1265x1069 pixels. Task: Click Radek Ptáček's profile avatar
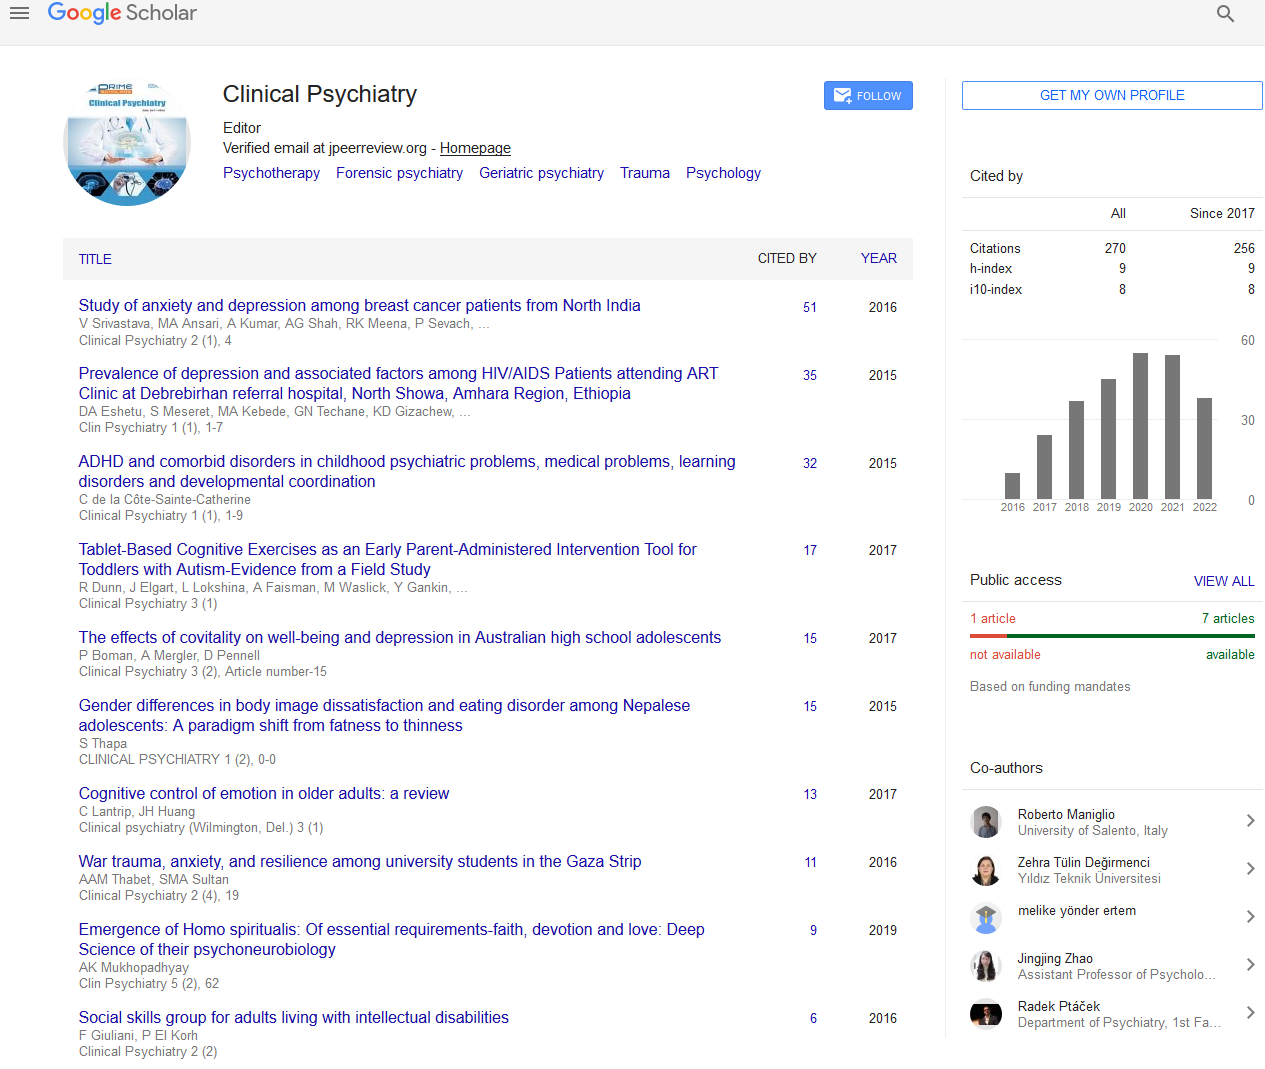[x=986, y=1014]
